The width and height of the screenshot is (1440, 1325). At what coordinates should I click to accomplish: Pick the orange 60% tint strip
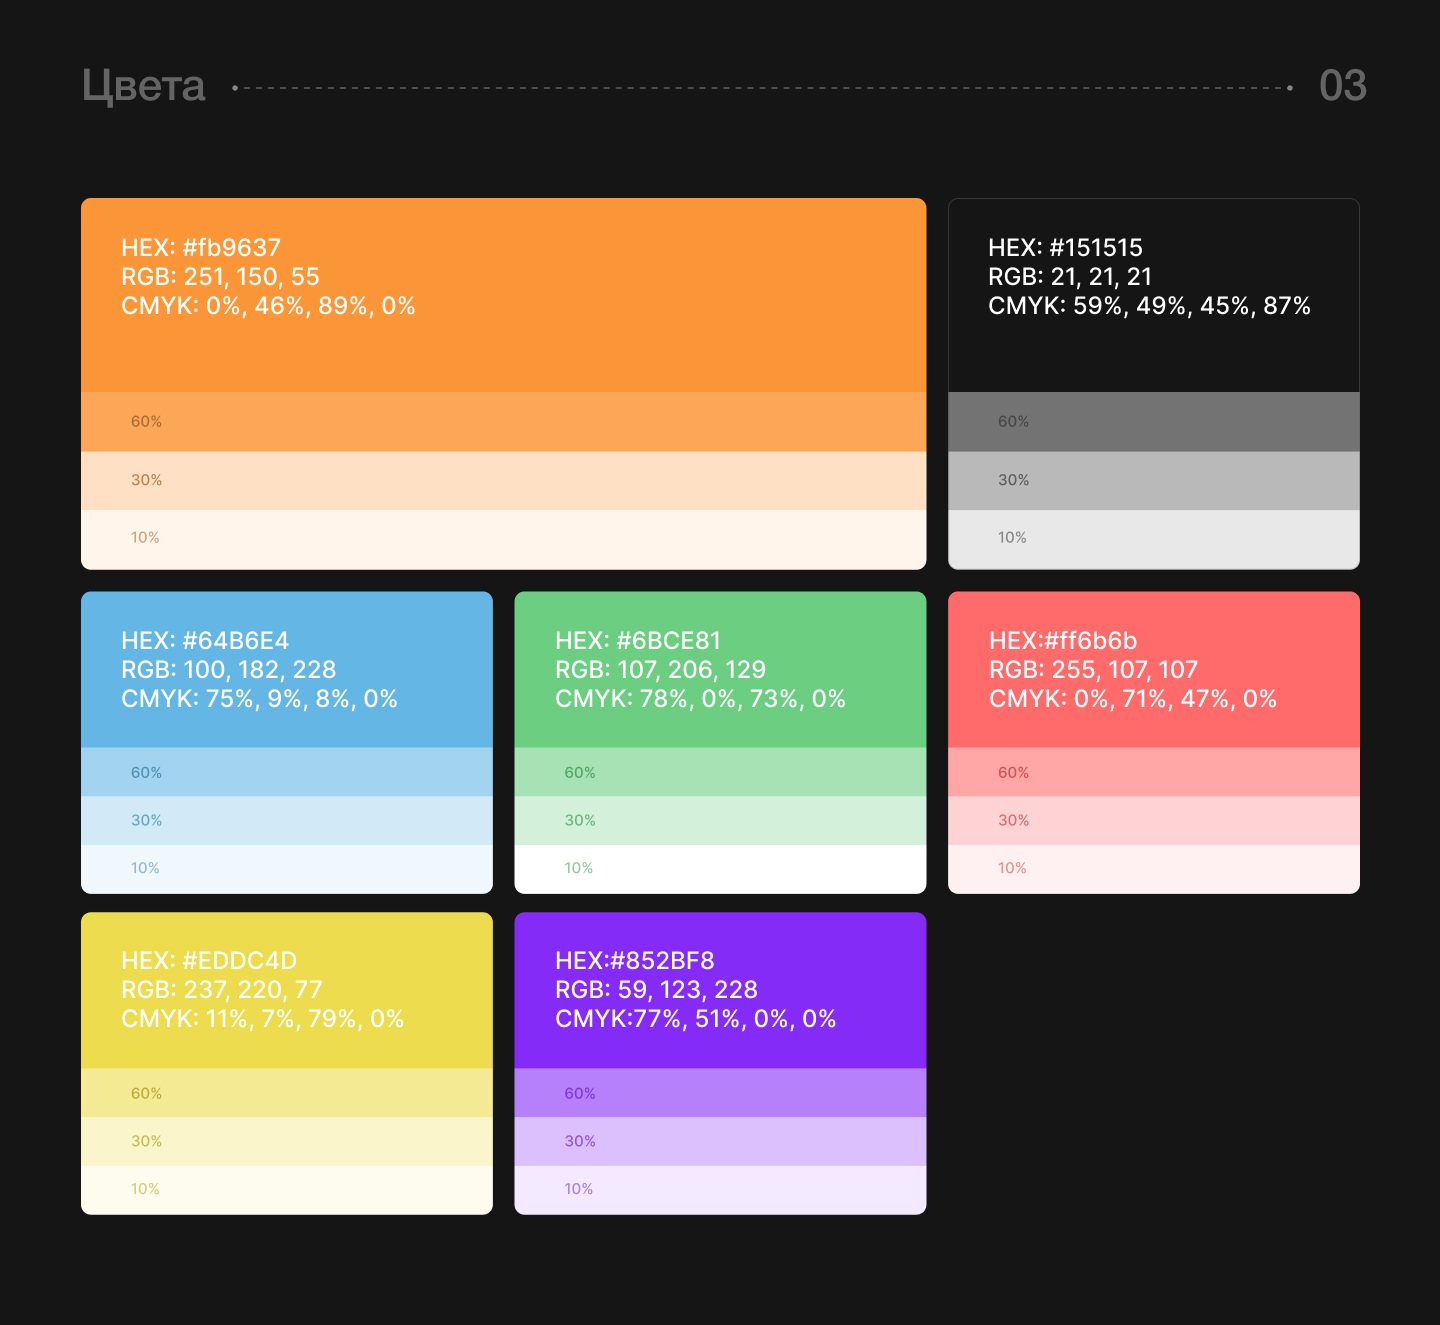(x=503, y=422)
